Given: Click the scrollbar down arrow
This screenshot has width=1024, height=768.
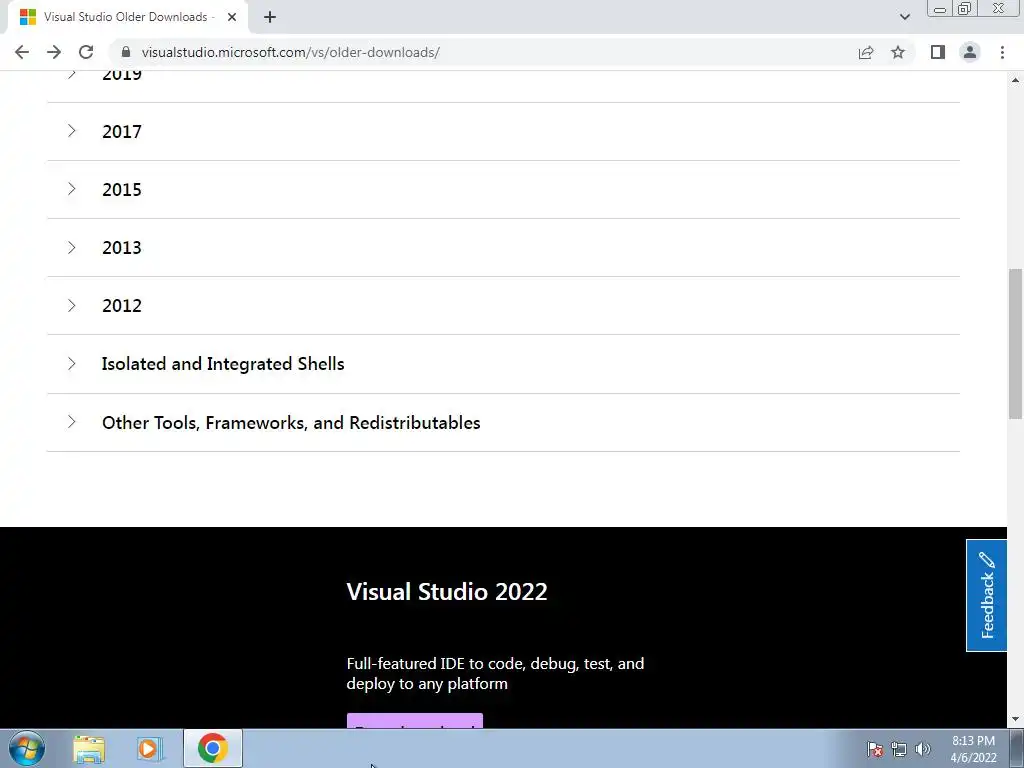Looking at the screenshot, I should click(x=1015, y=720).
